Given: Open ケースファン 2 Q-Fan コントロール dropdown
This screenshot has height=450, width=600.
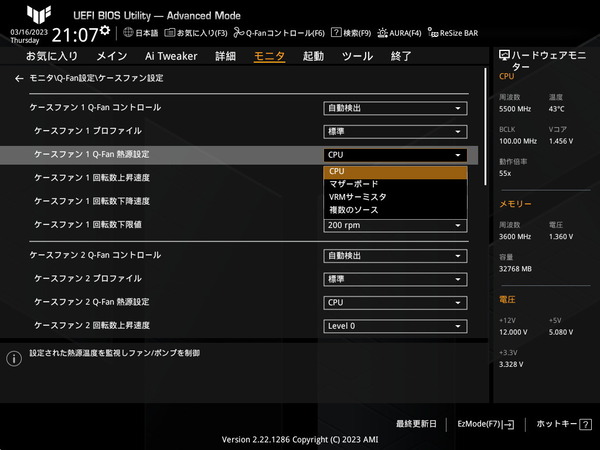Looking at the screenshot, I should [395, 256].
